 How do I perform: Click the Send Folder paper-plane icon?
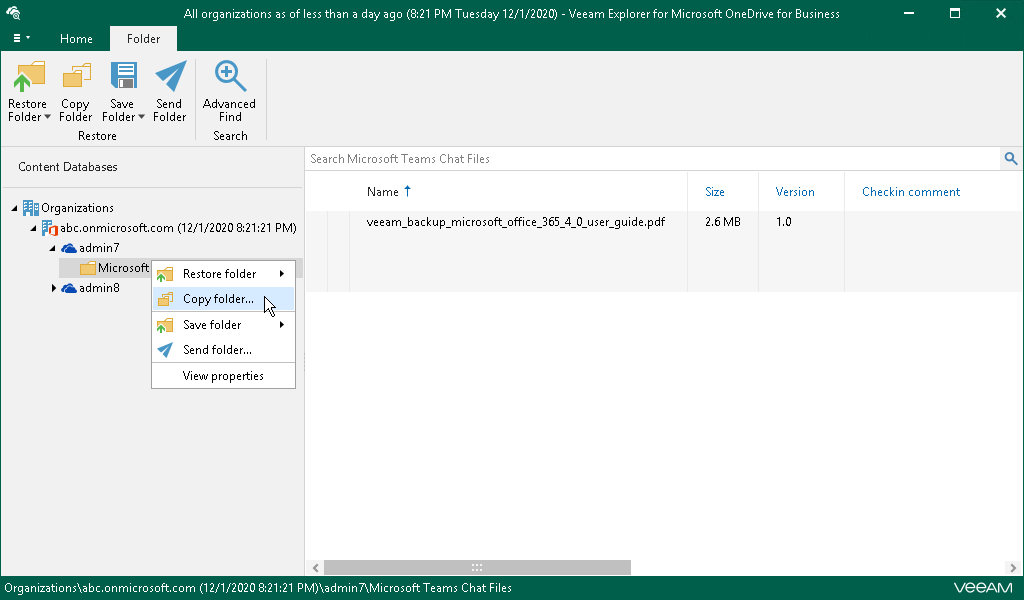pyautogui.click(x=170, y=76)
